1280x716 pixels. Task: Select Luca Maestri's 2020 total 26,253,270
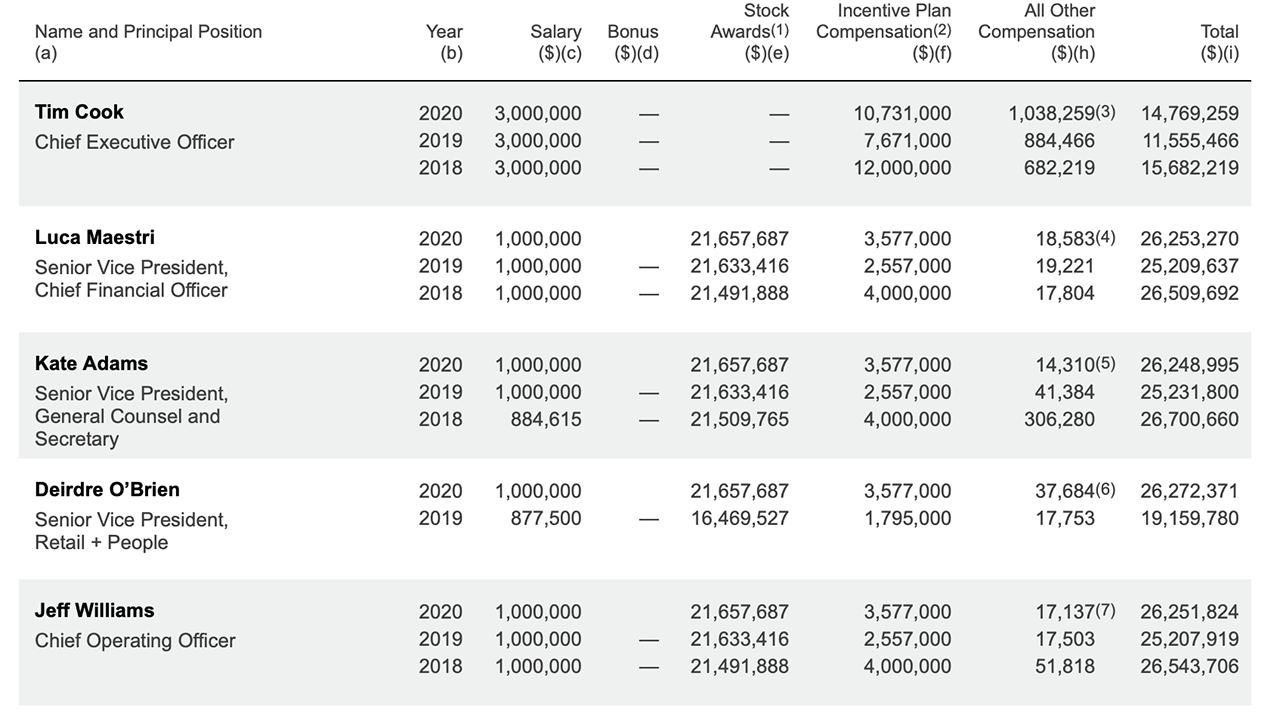tap(1190, 239)
